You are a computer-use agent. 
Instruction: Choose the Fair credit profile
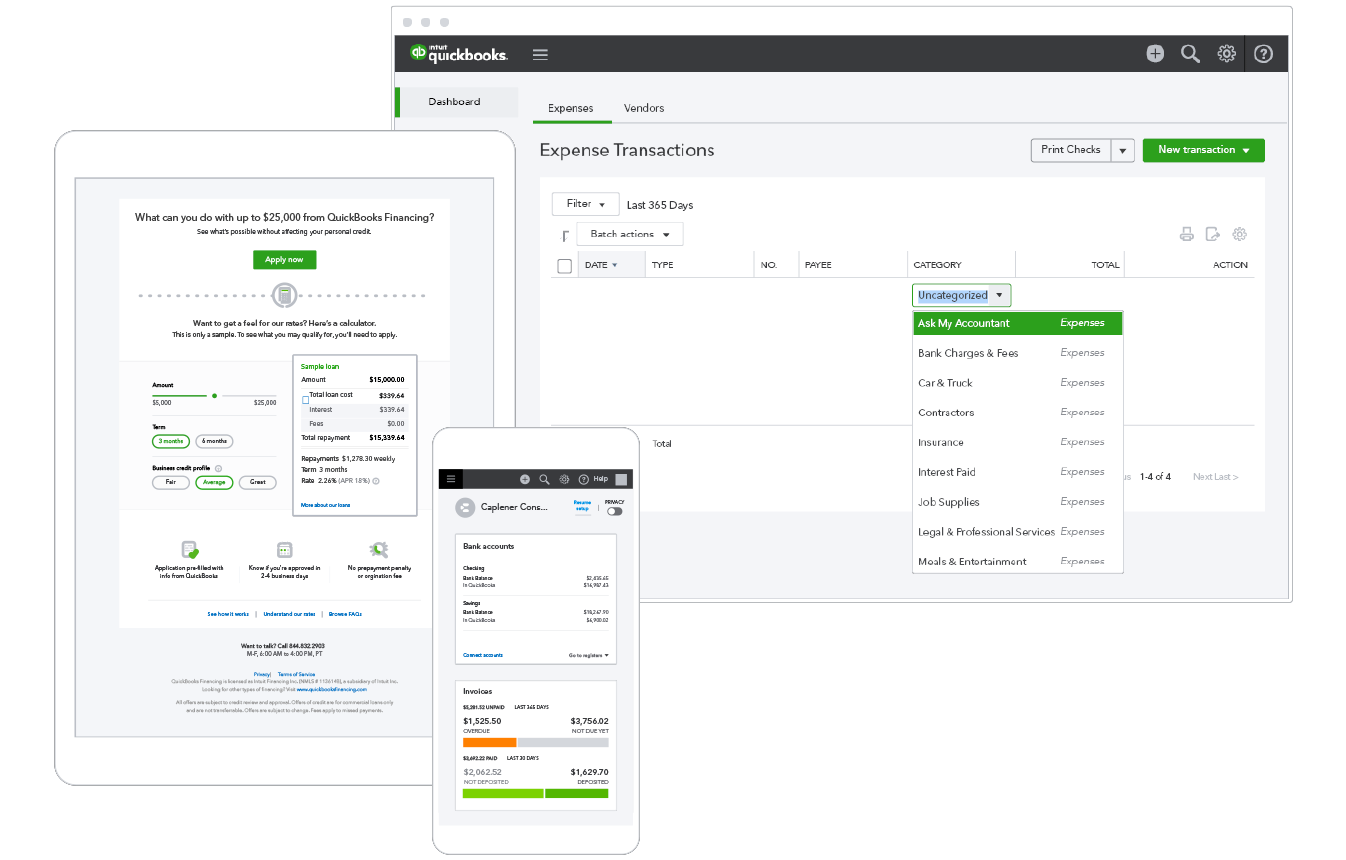tap(171, 482)
